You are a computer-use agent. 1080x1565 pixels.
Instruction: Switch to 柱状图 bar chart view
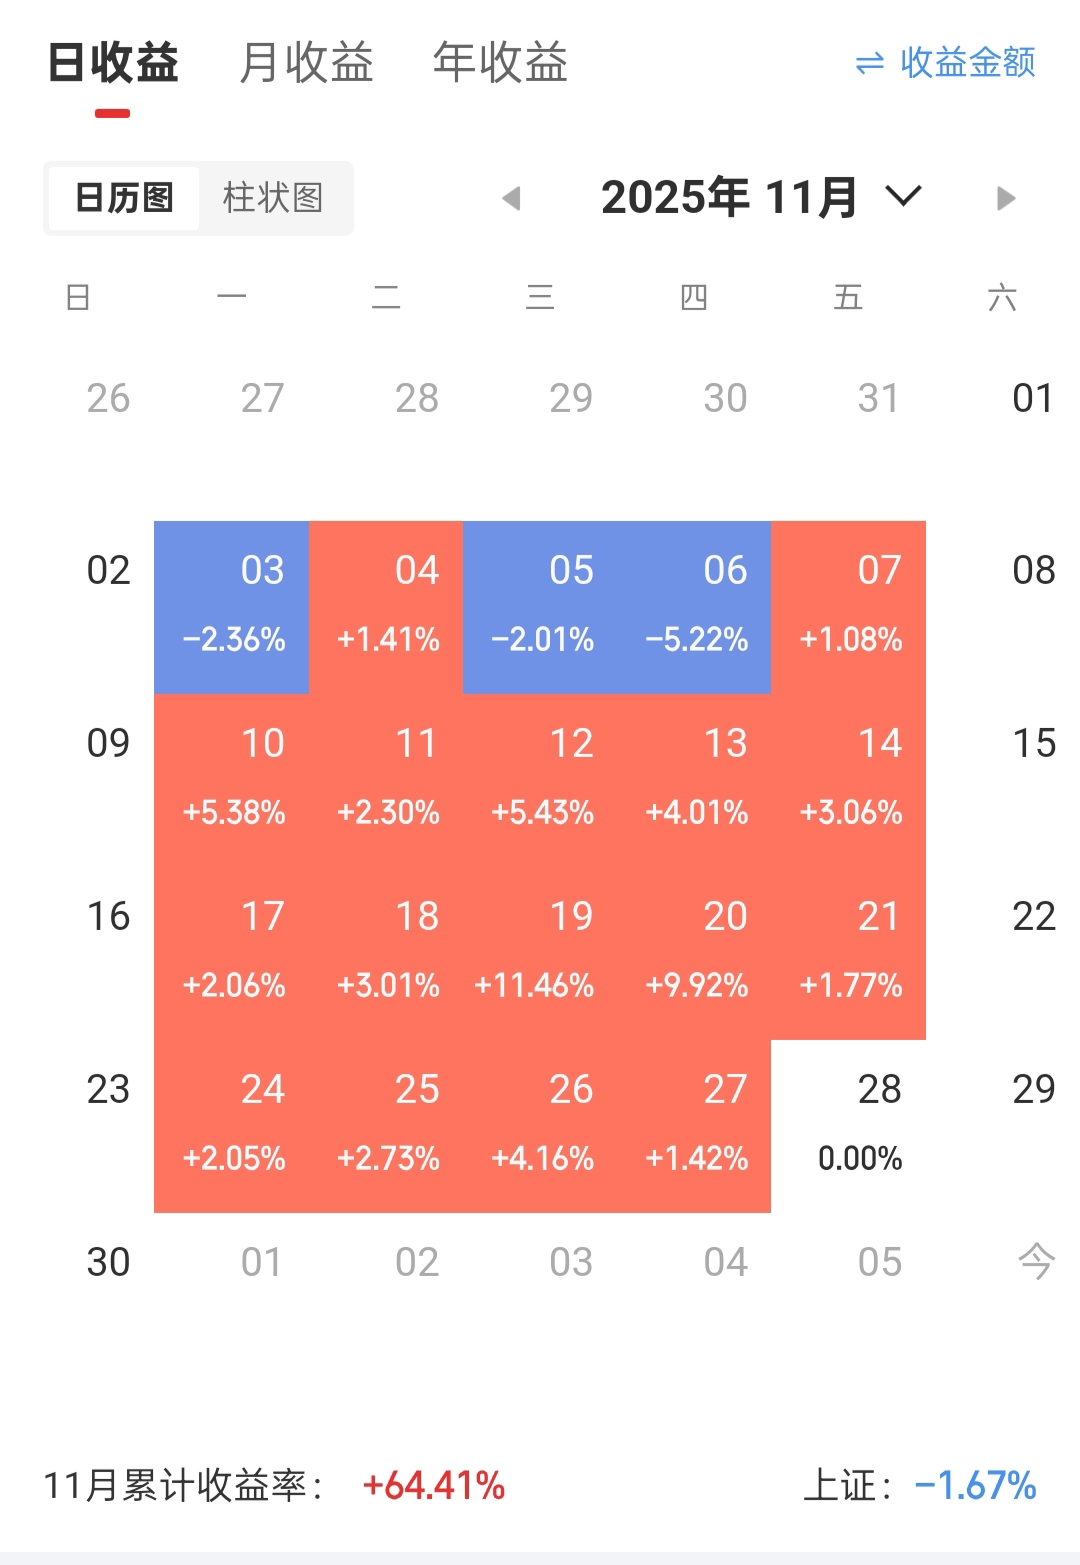click(273, 198)
